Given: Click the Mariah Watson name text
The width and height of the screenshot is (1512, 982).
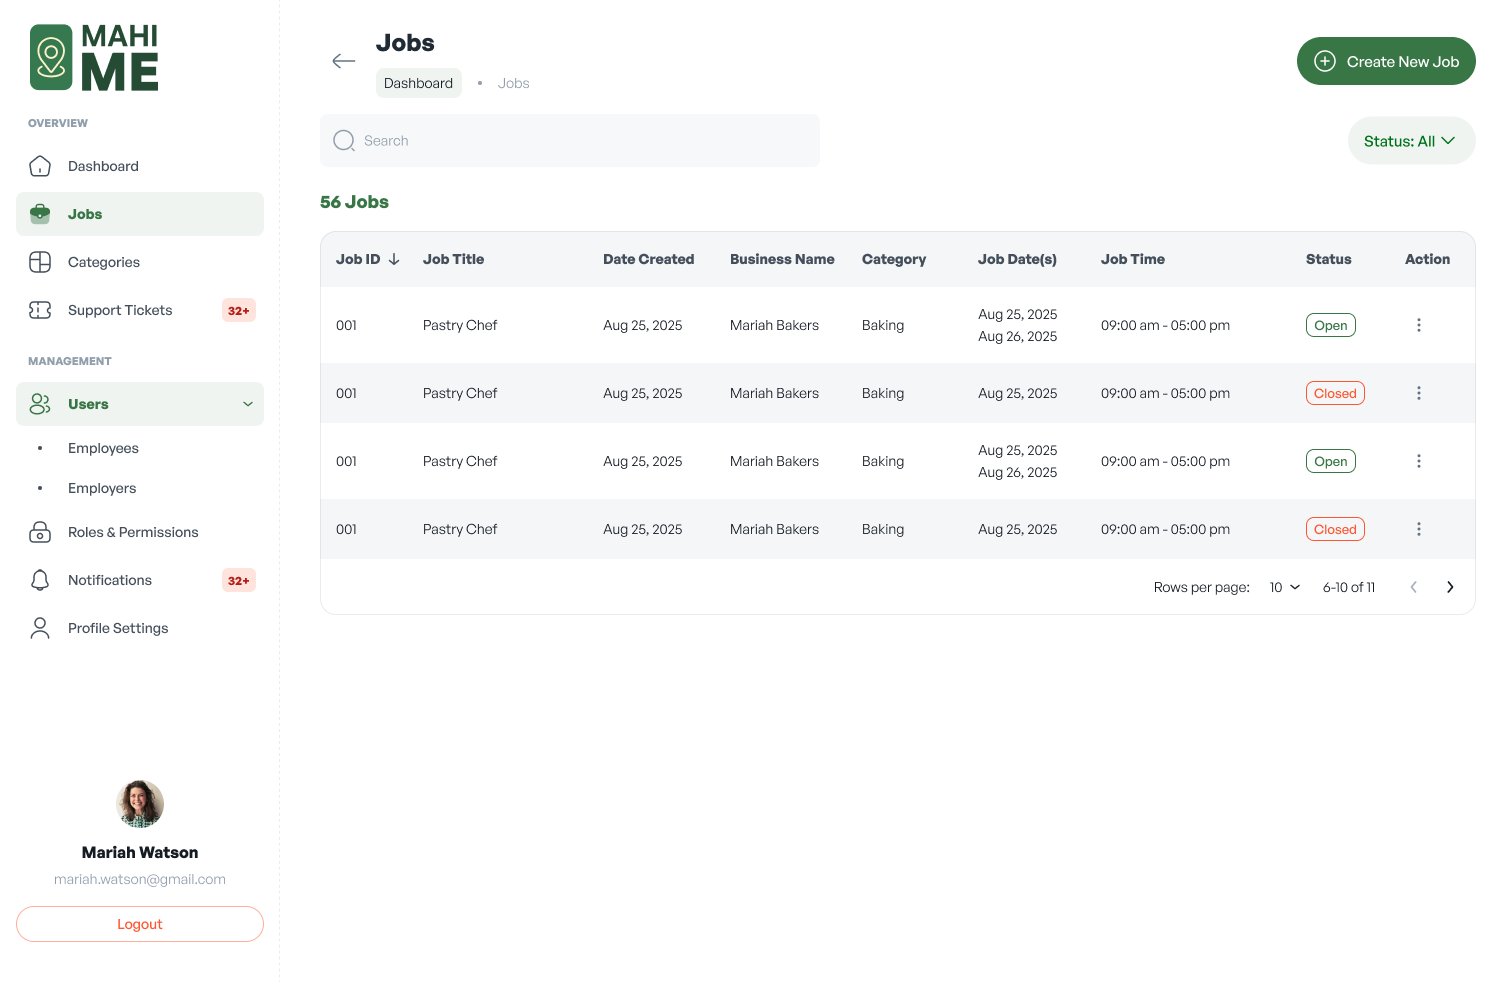Looking at the screenshot, I should [x=140, y=852].
